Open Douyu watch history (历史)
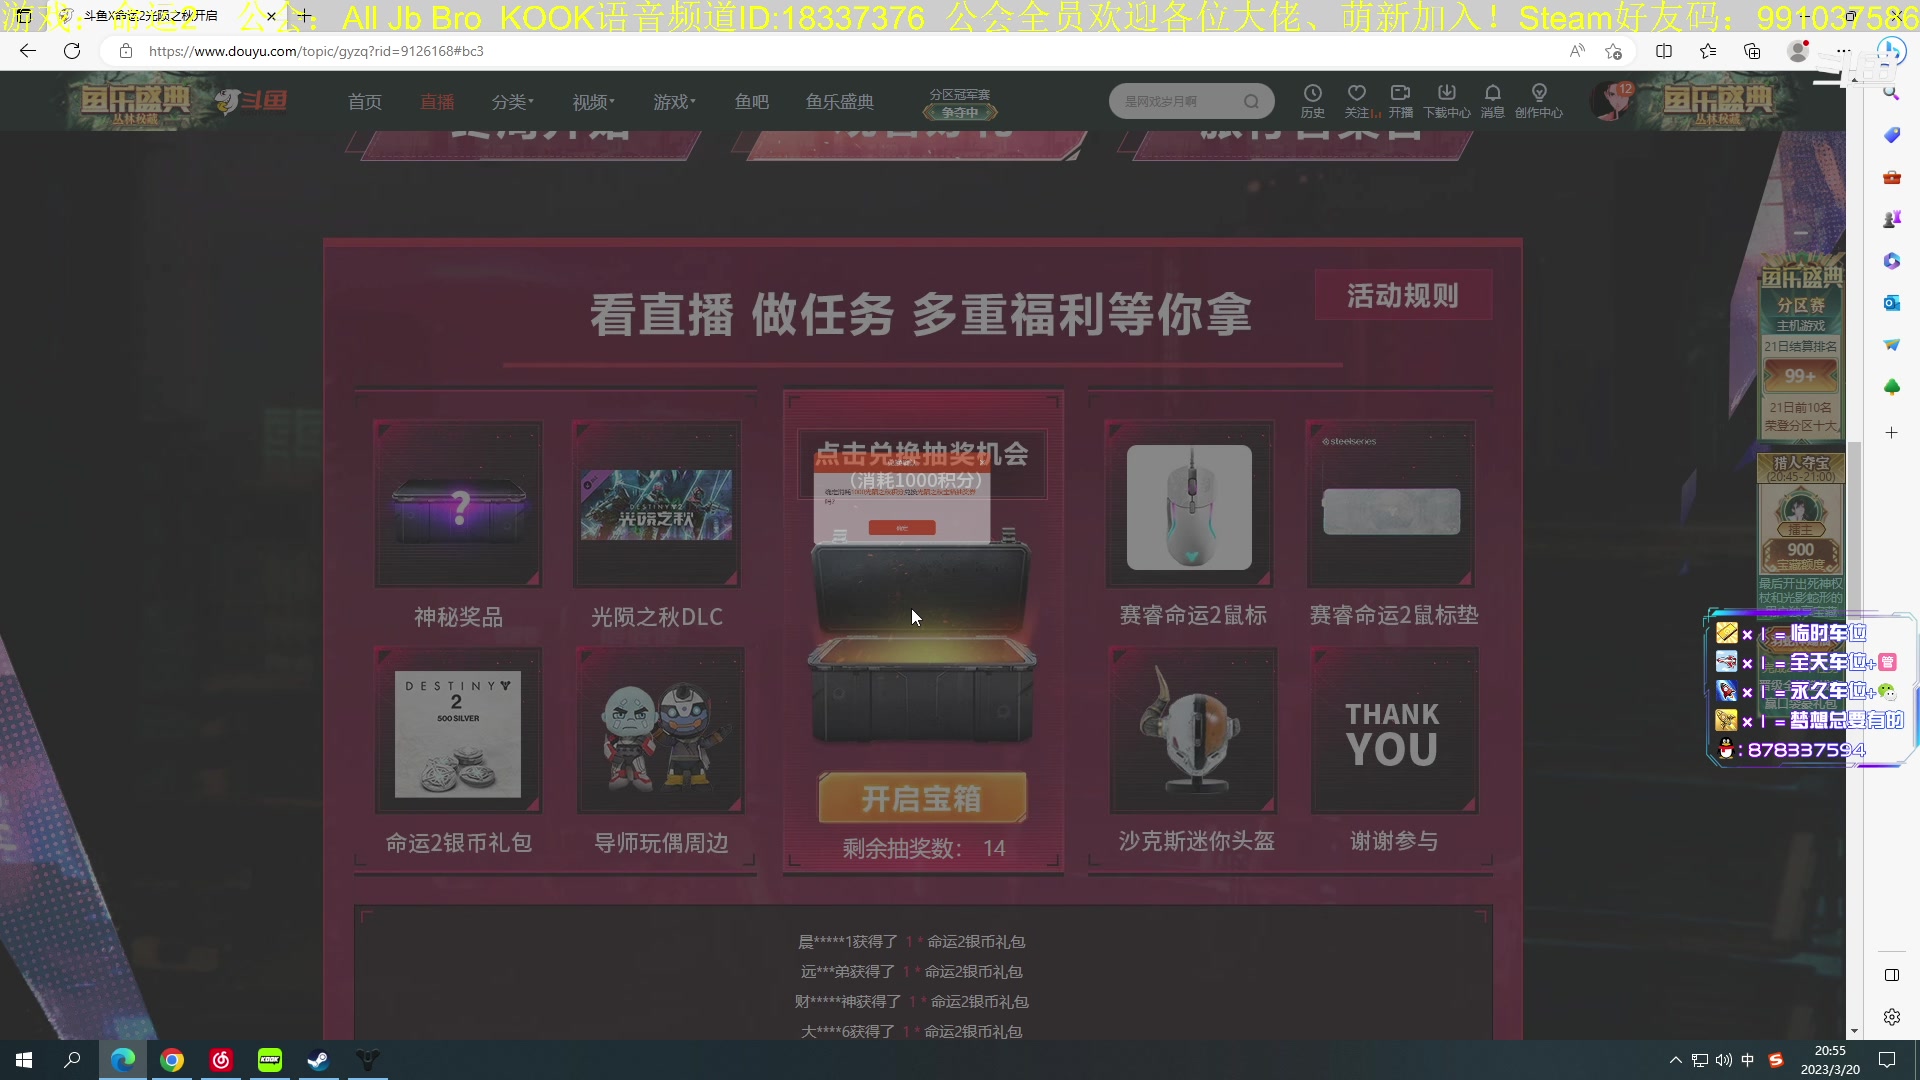Screen dimensions: 1920x1080 pyautogui.click(x=1313, y=101)
